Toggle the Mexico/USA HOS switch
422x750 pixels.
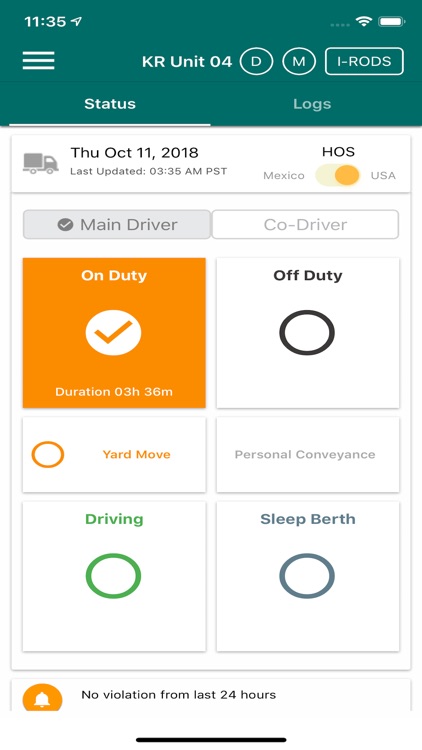pyautogui.click(x=337, y=176)
